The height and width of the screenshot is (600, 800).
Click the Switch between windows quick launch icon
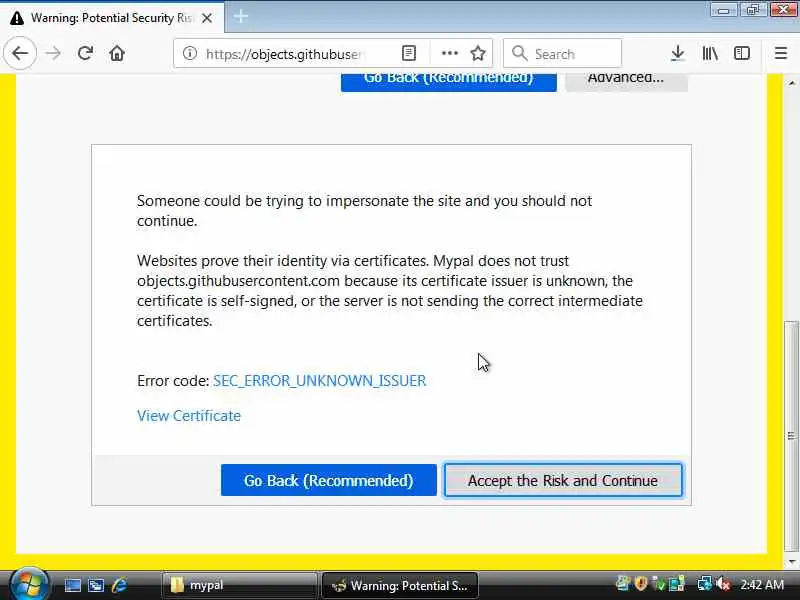tap(95, 585)
